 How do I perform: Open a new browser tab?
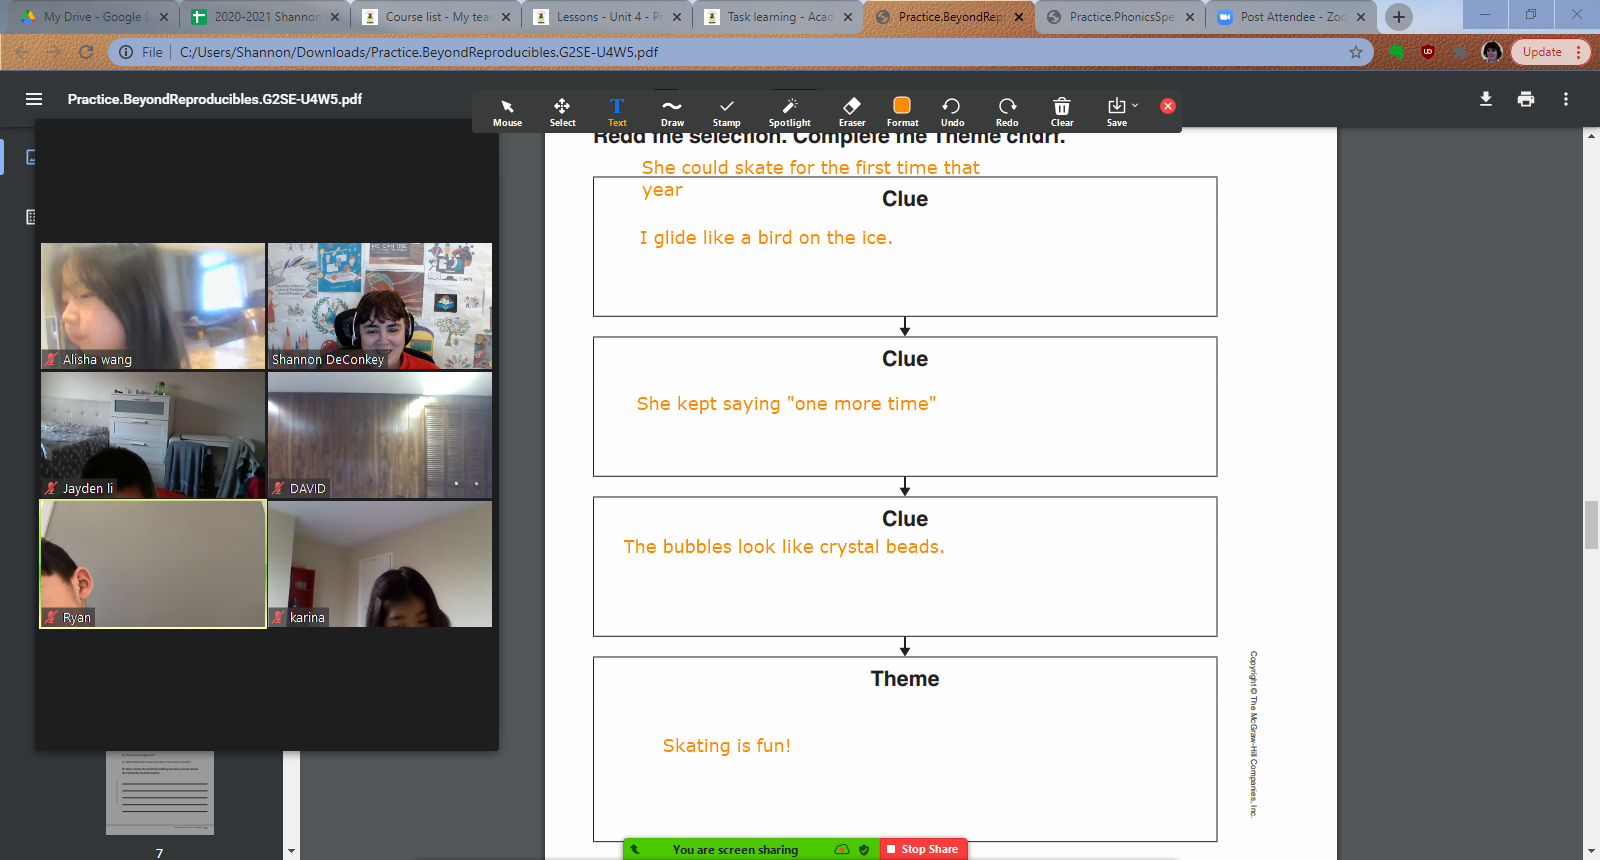point(1399,17)
